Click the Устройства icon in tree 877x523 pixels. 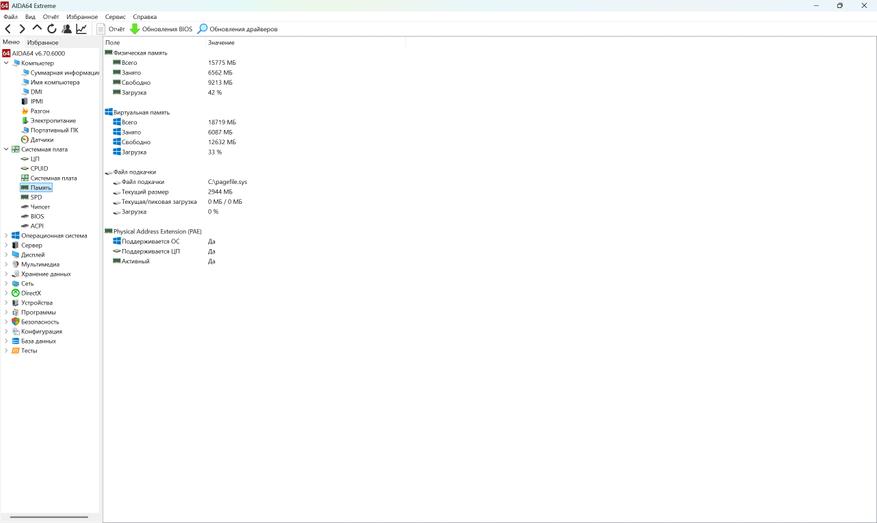pos(16,303)
